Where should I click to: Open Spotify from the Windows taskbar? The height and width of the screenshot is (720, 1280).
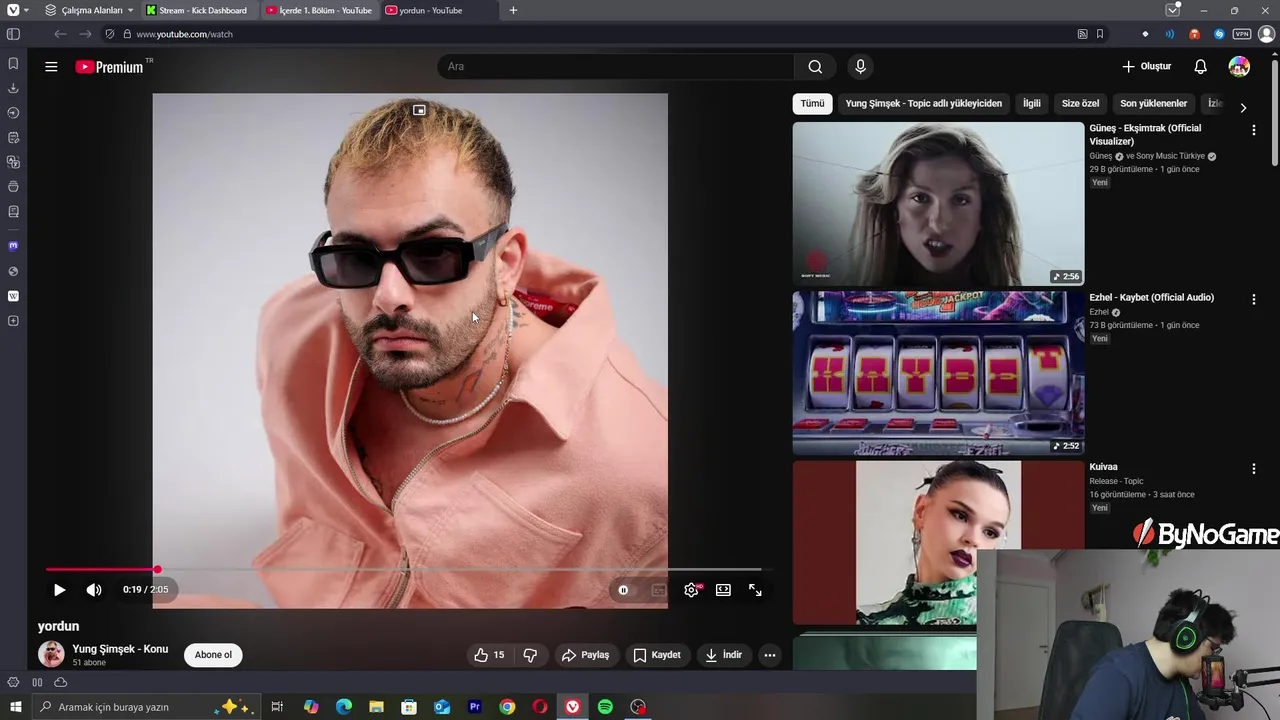click(x=605, y=707)
